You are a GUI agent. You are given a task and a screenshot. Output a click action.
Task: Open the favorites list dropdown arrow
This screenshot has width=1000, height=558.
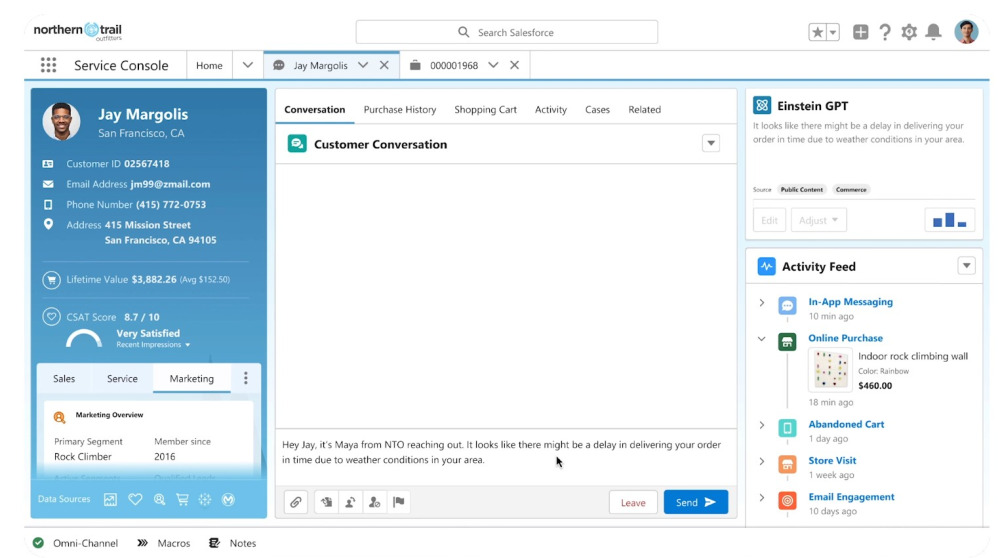click(x=833, y=32)
